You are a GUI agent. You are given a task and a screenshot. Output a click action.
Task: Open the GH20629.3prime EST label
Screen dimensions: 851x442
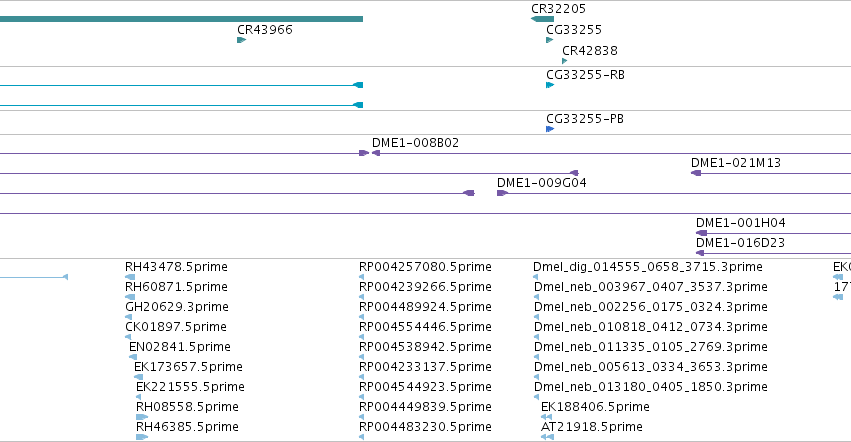click(177, 307)
